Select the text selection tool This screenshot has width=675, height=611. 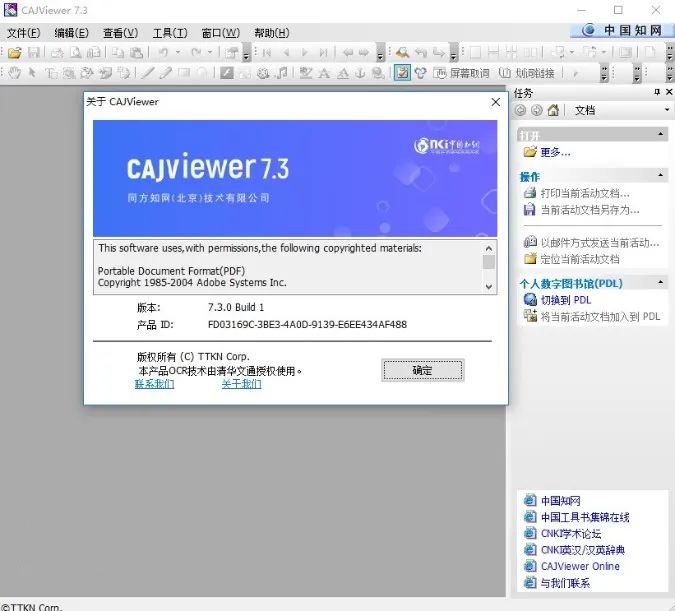click(x=51, y=73)
